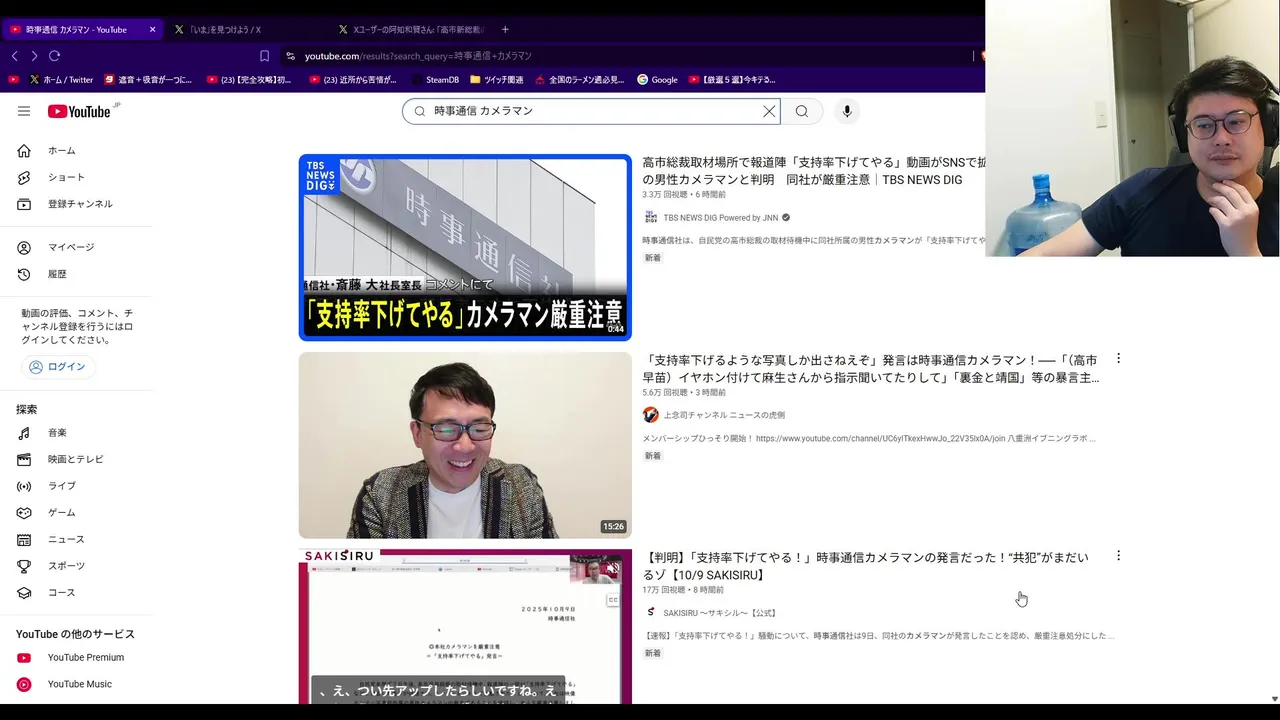1280x720 pixels.
Task: Click the 上念司チャンネル channel avatar
Action: [x=651, y=415]
